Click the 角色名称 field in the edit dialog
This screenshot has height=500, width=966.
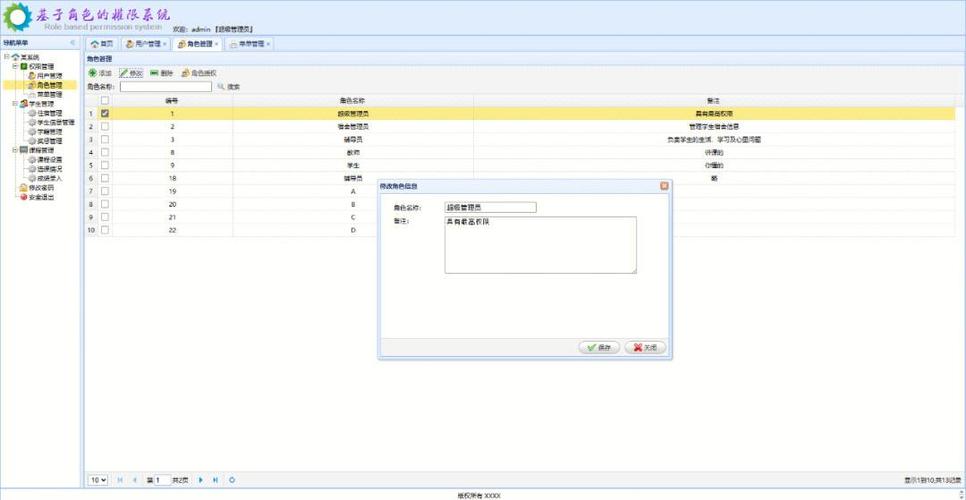[490, 208]
